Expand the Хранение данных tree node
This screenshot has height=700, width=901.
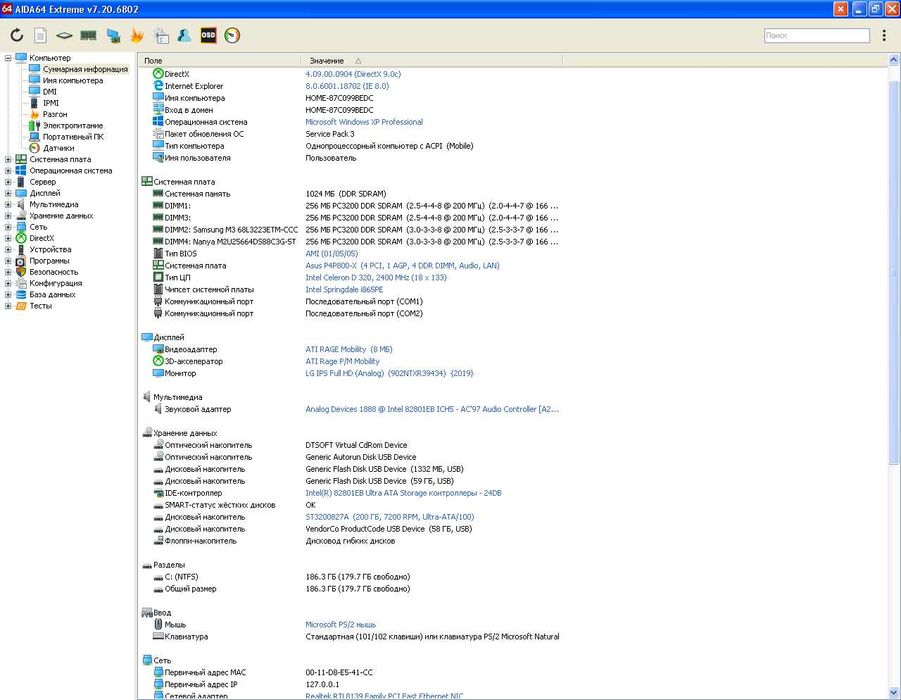[8, 216]
